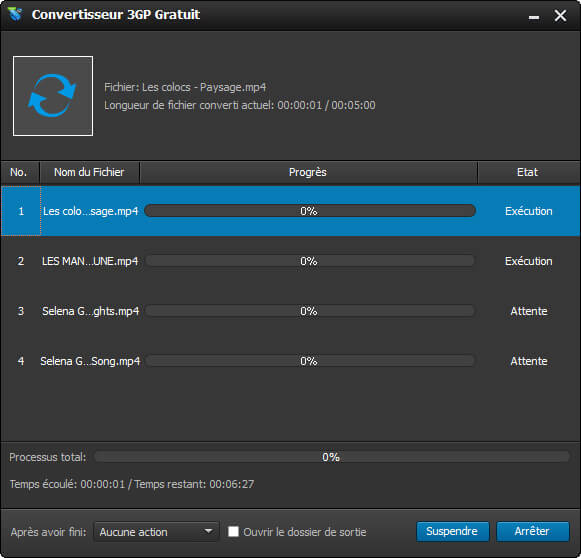Click the Suspendre button

(452, 531)
